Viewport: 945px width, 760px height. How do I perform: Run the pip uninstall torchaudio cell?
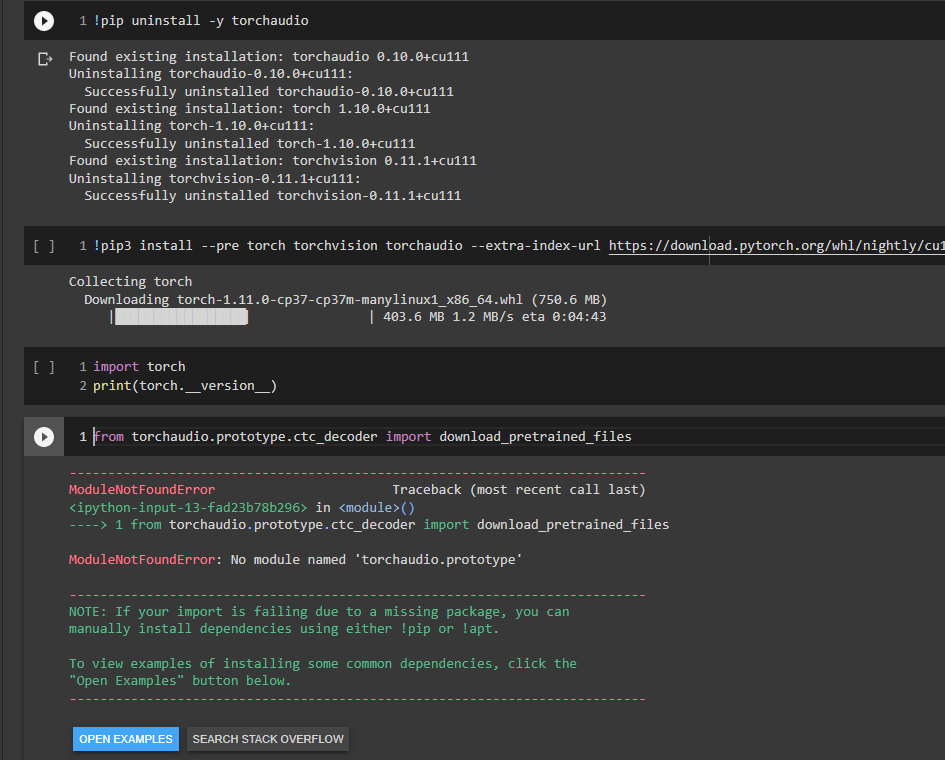click(x=43, y=20)
